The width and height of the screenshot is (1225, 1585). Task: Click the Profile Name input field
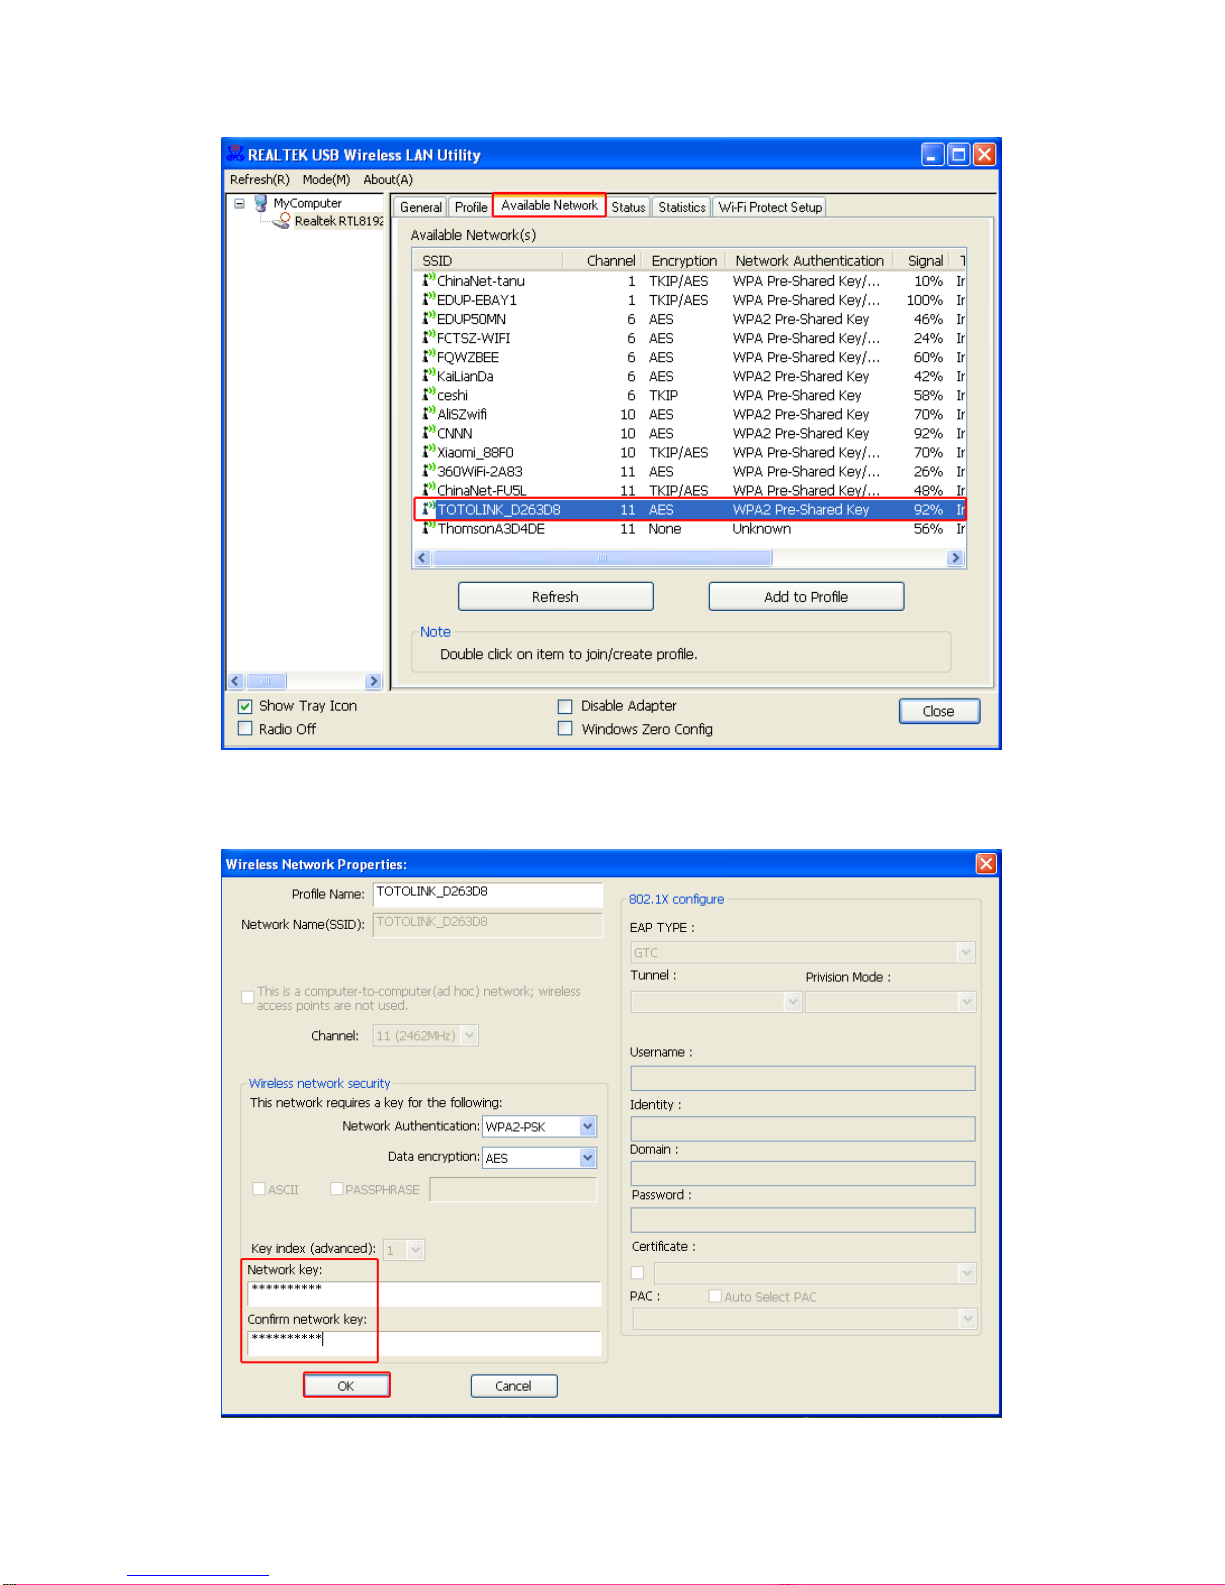pyautogui.click(x=487, y=893)
